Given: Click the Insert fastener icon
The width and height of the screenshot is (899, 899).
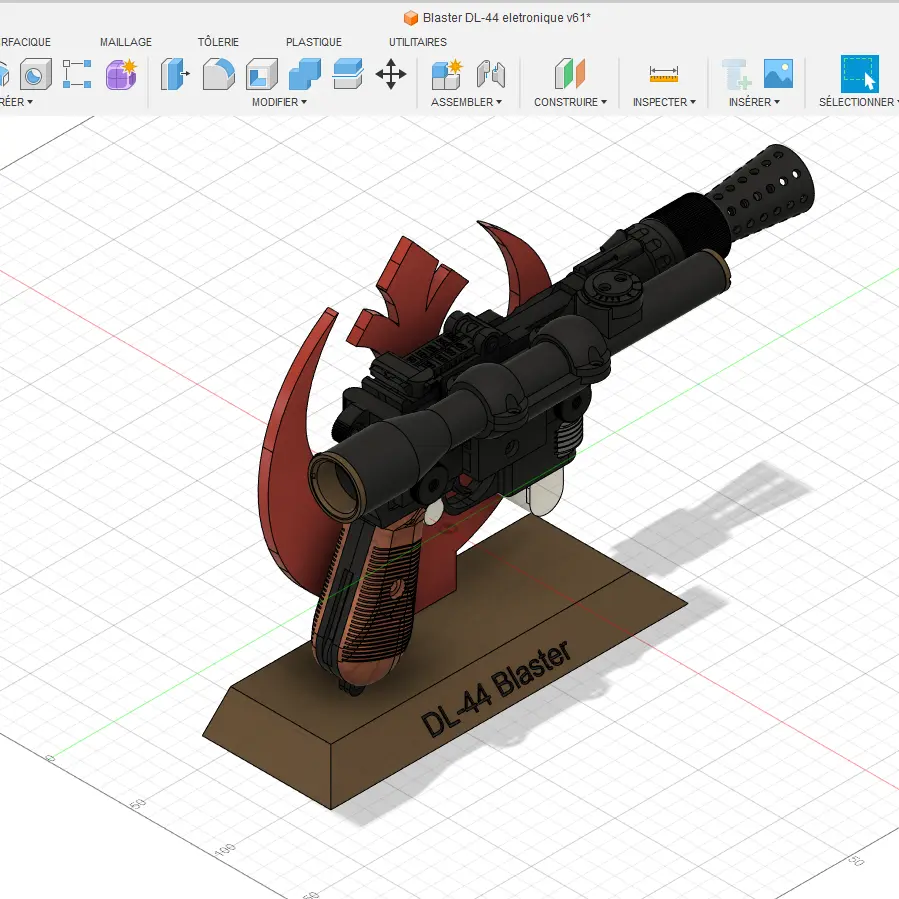Looking at the screenshot, I should click(736, 74).
